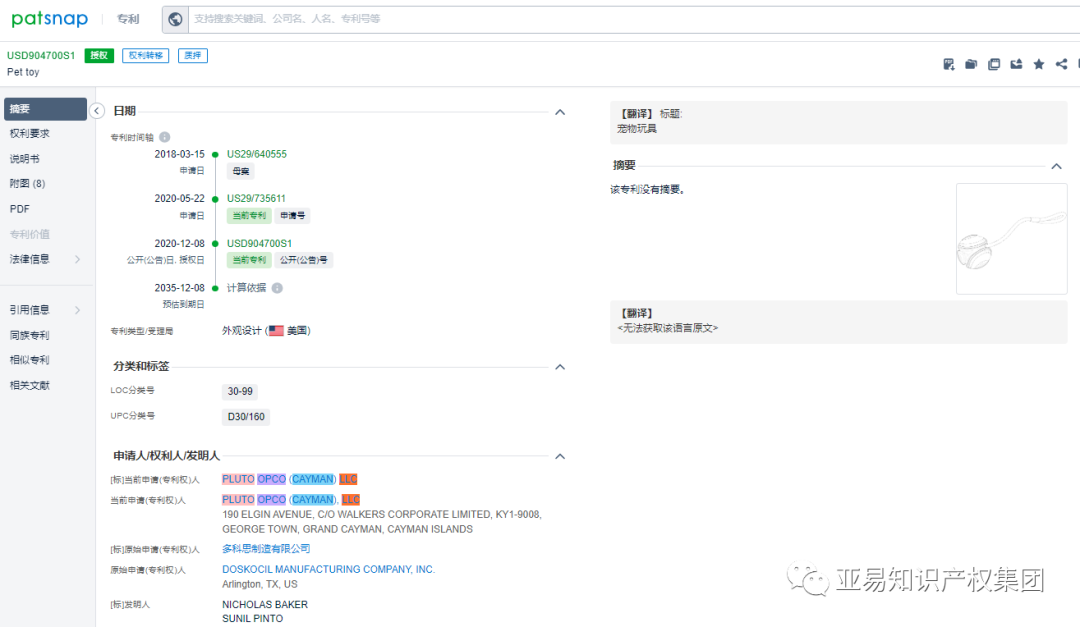Image resolution: width=1080 pixels, height=627 pixels.
Task: Click LOC classification 30-99
Action: [x=240, y=391]
